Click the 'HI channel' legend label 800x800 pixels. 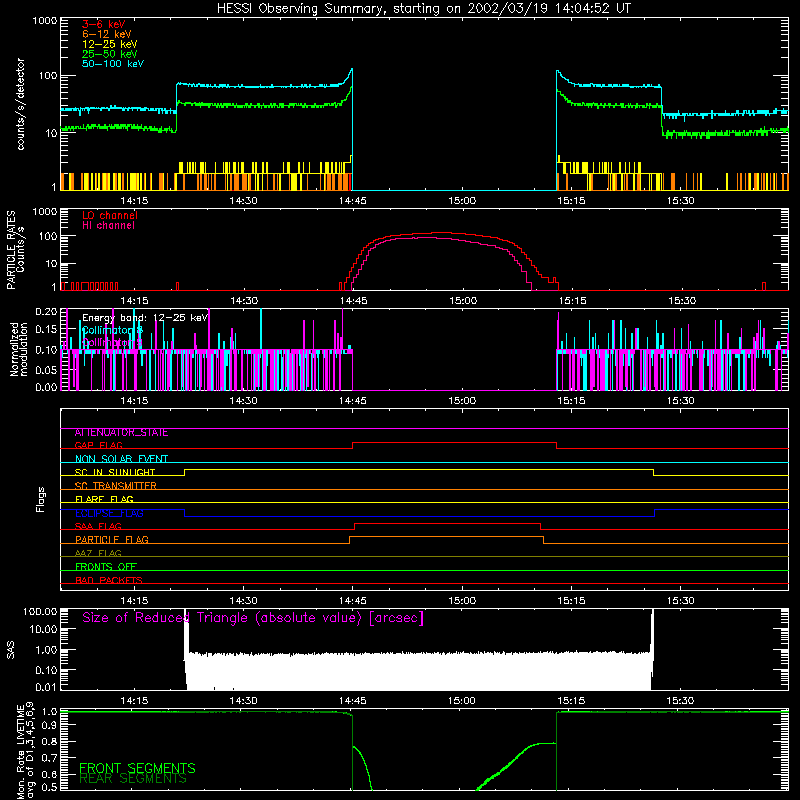[108, 226]
